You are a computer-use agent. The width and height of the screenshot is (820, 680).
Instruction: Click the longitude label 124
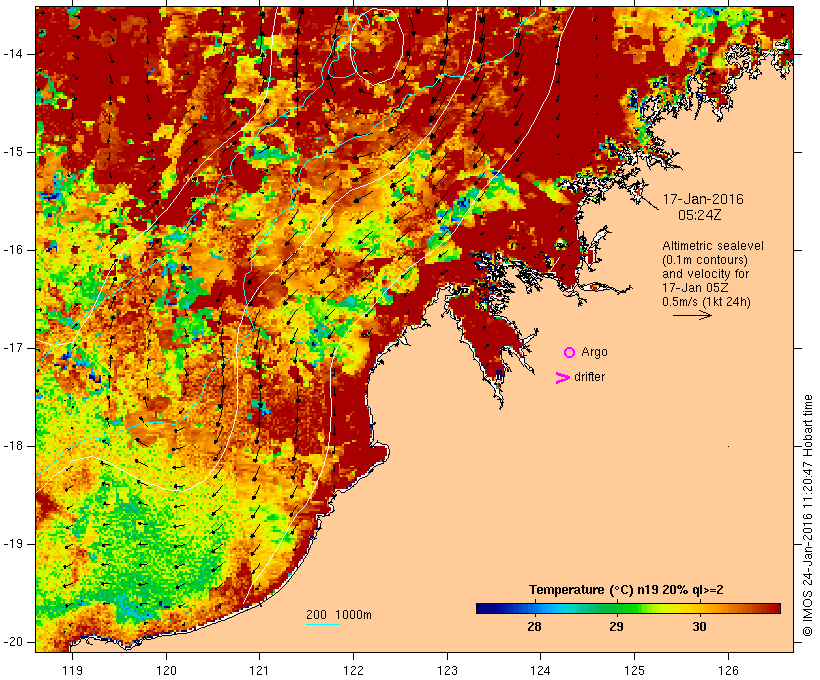540,670
